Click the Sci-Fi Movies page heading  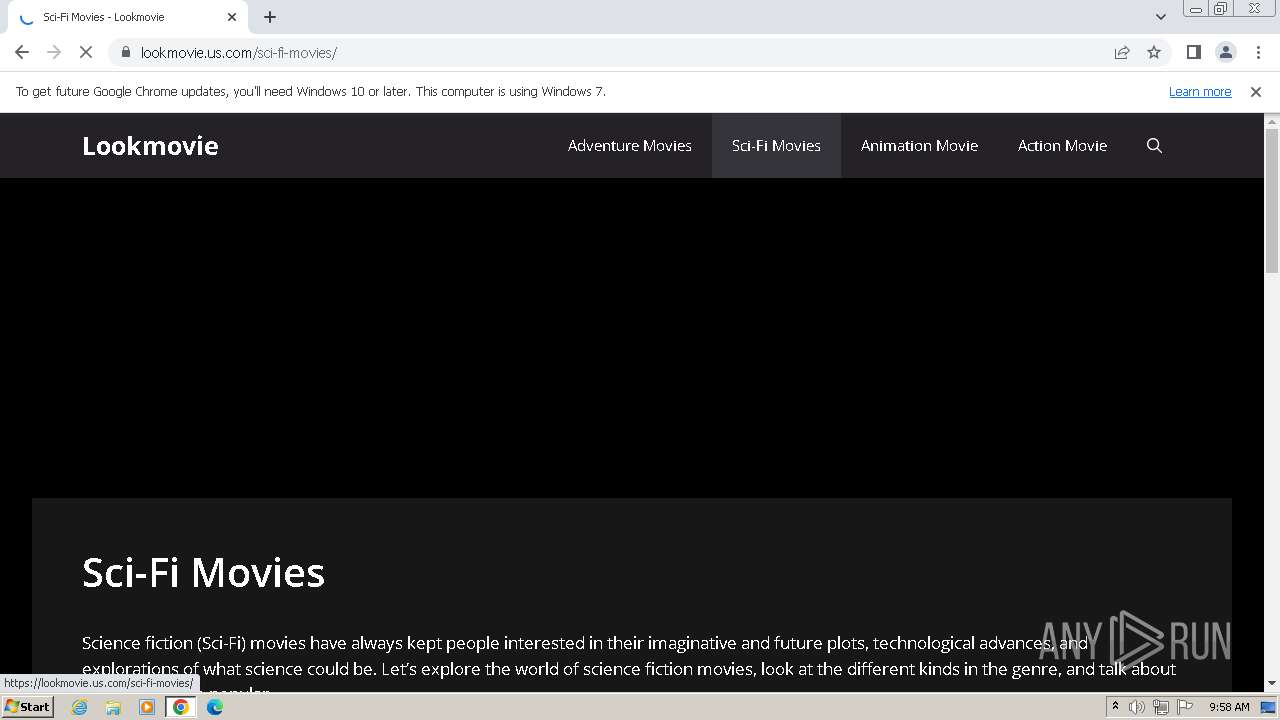[203, 573]
